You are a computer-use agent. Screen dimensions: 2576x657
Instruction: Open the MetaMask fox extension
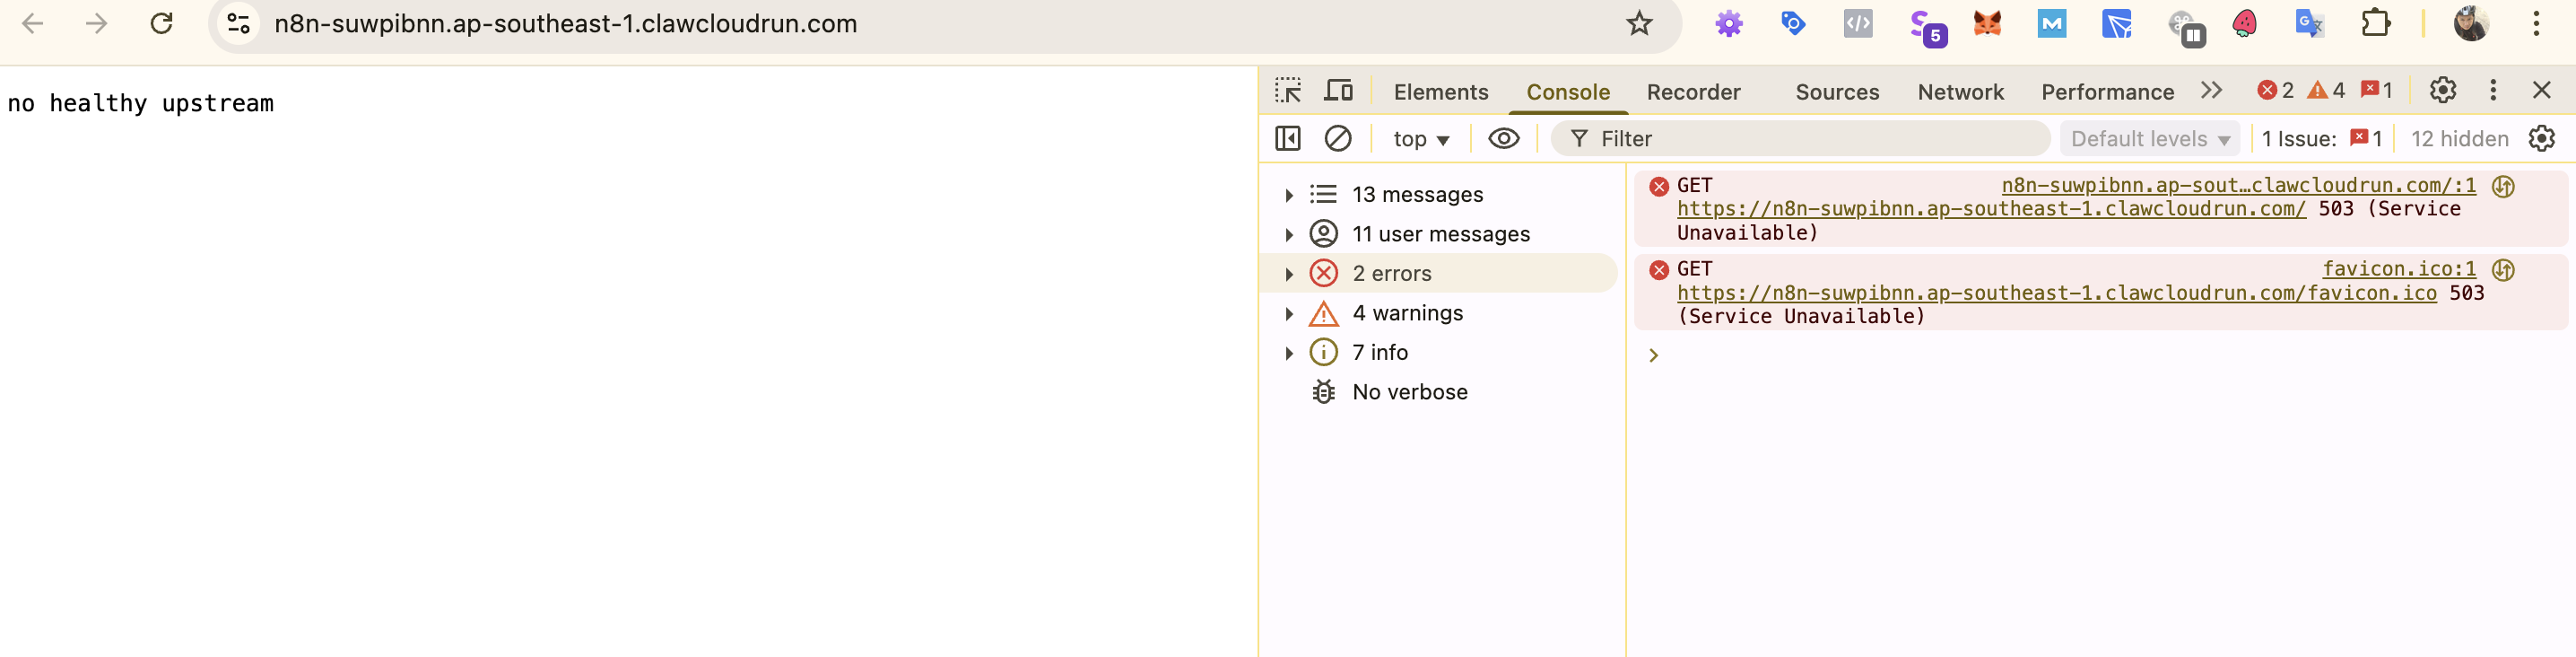point(1987,23)
